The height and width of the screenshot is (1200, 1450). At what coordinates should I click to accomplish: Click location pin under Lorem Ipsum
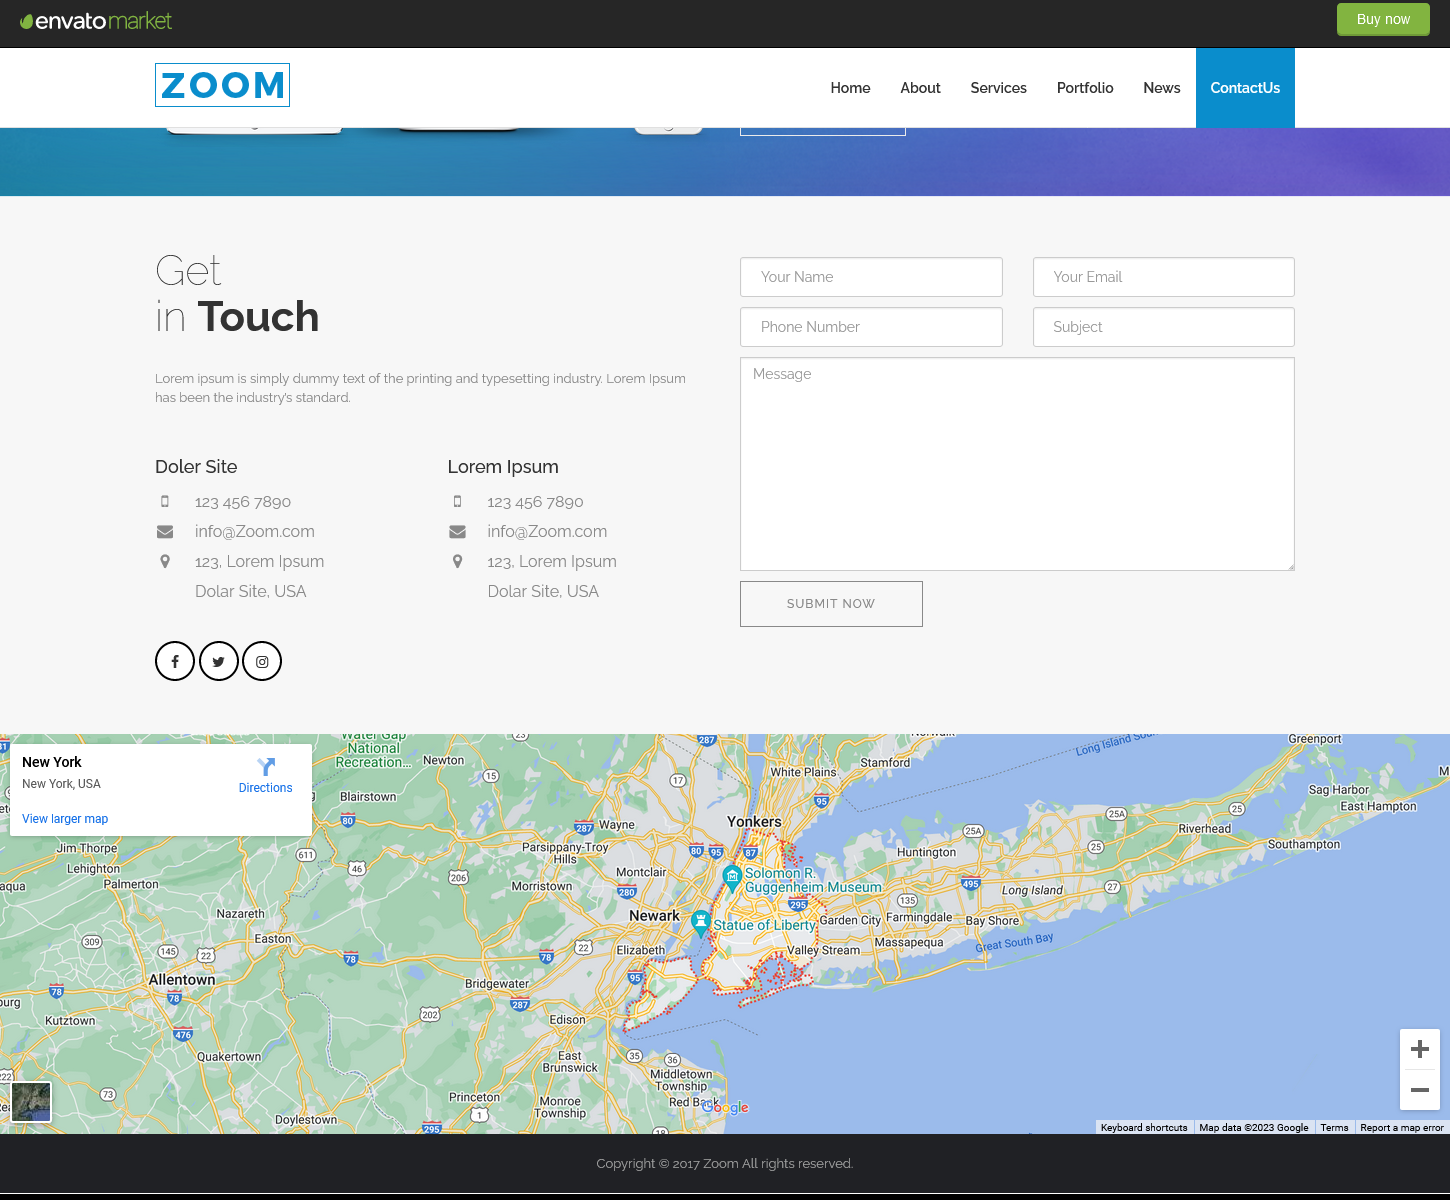tap(458, 561)
